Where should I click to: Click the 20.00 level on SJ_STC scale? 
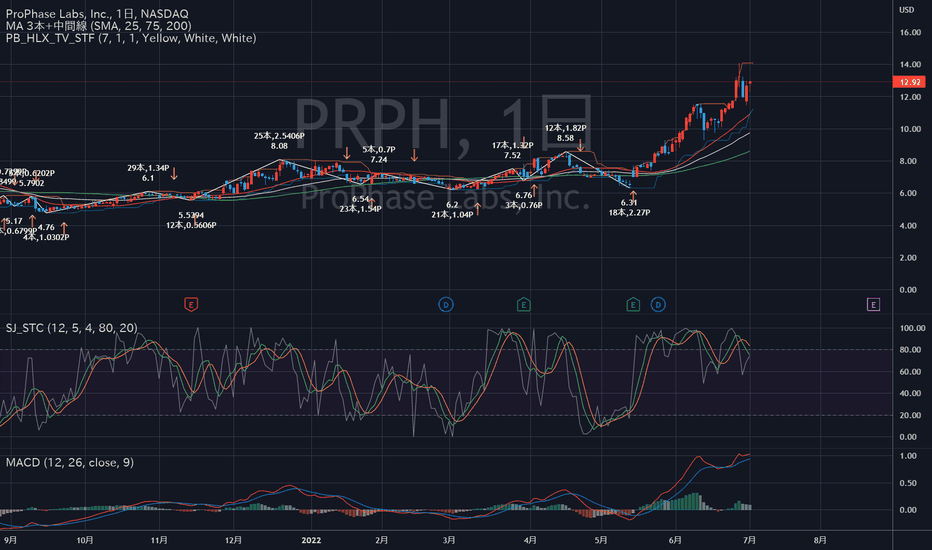pos(910,415)
